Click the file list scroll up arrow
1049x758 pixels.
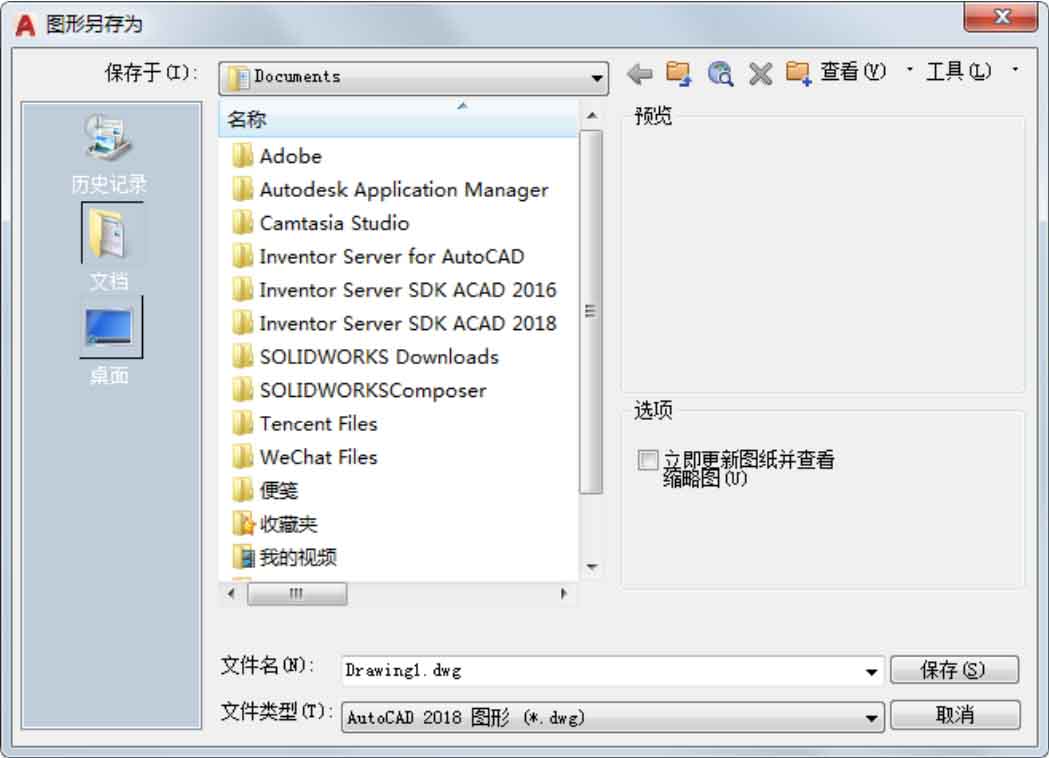[x=591, y=116]
